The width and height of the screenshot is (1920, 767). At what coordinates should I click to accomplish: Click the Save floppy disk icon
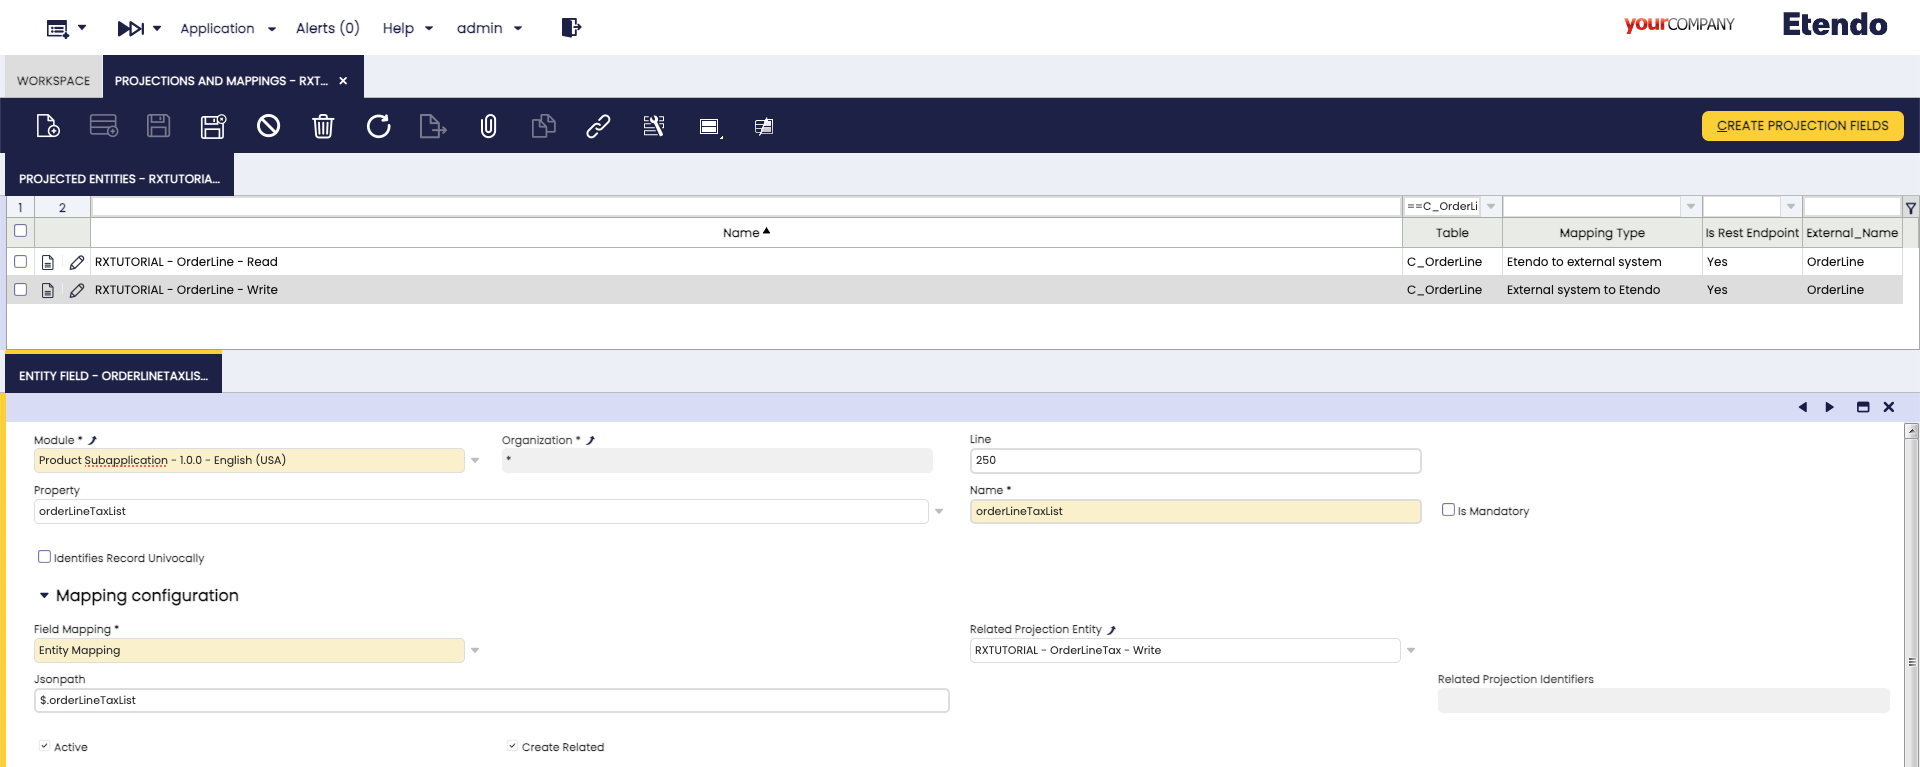click(x=159, y=126)
